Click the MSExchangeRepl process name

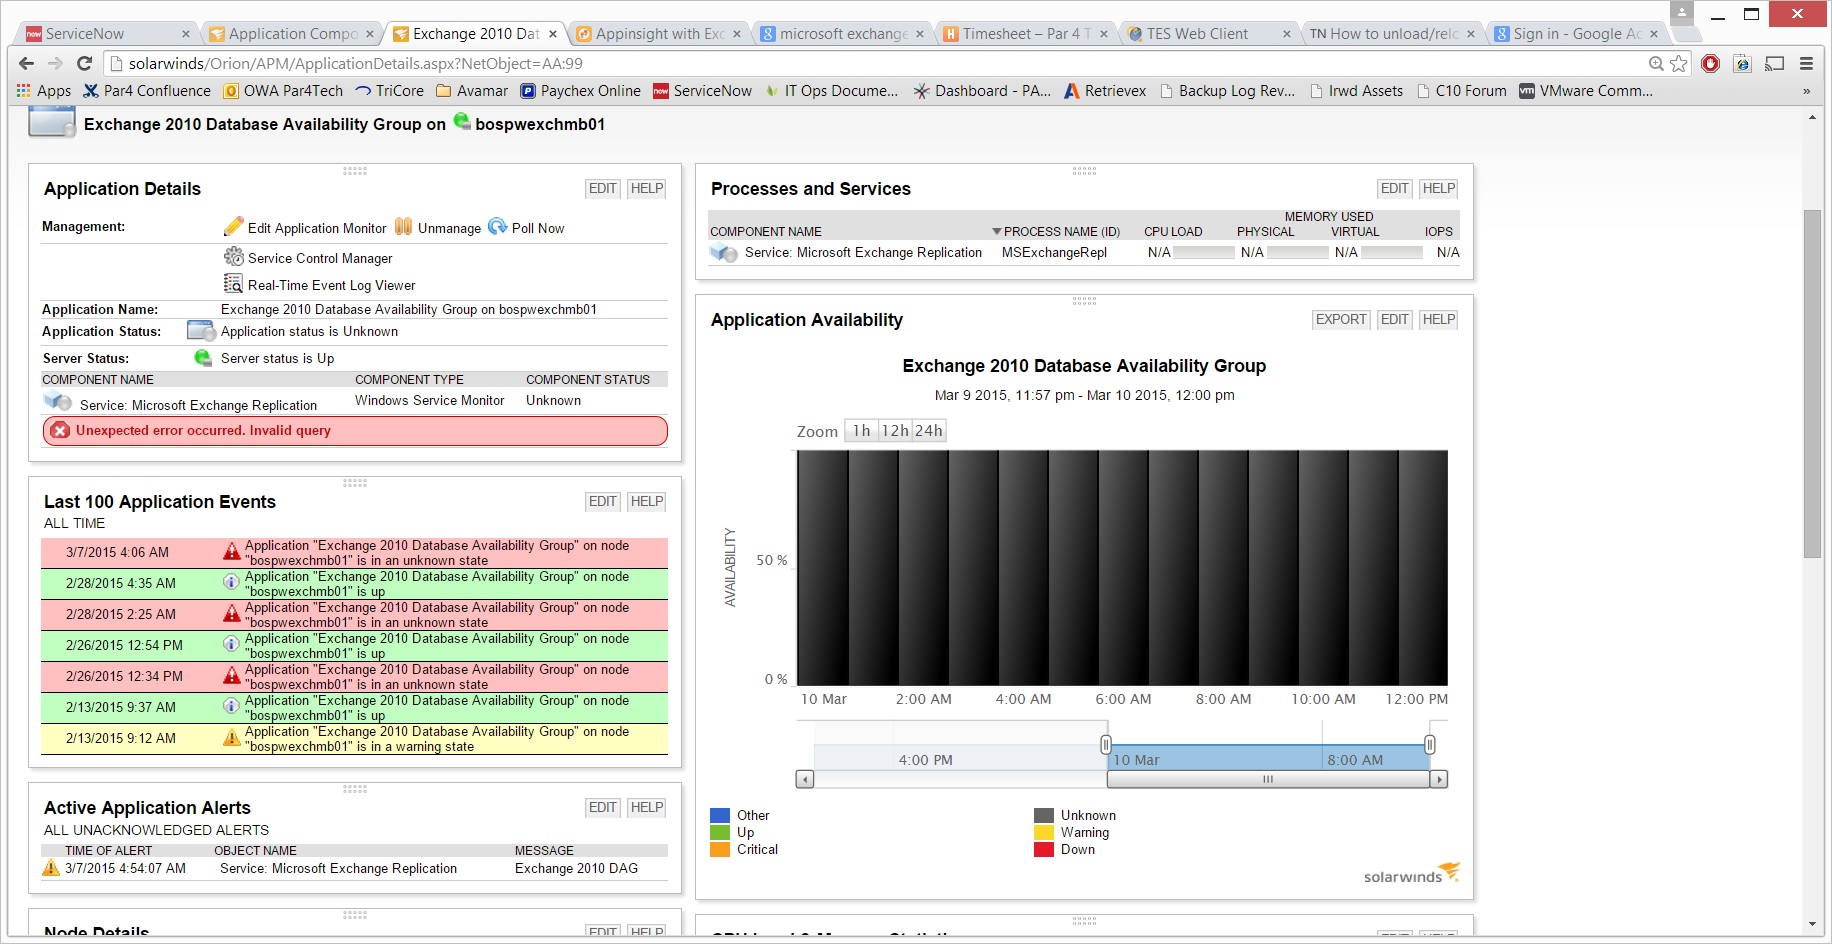click(1054, 253)
